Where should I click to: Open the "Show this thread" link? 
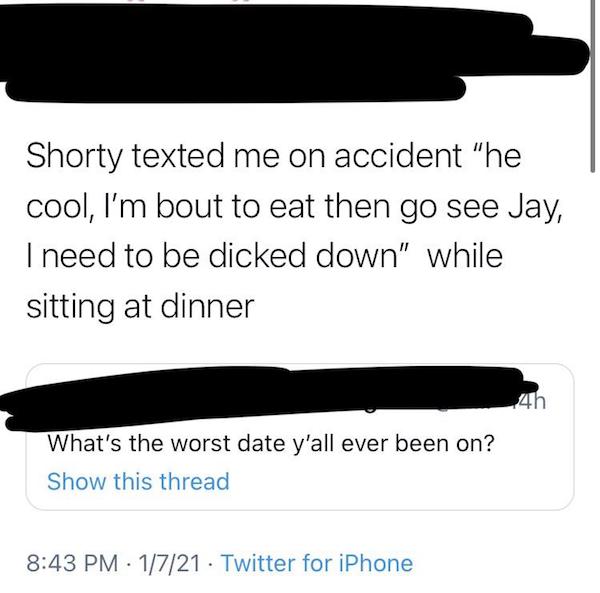point(138,481)
